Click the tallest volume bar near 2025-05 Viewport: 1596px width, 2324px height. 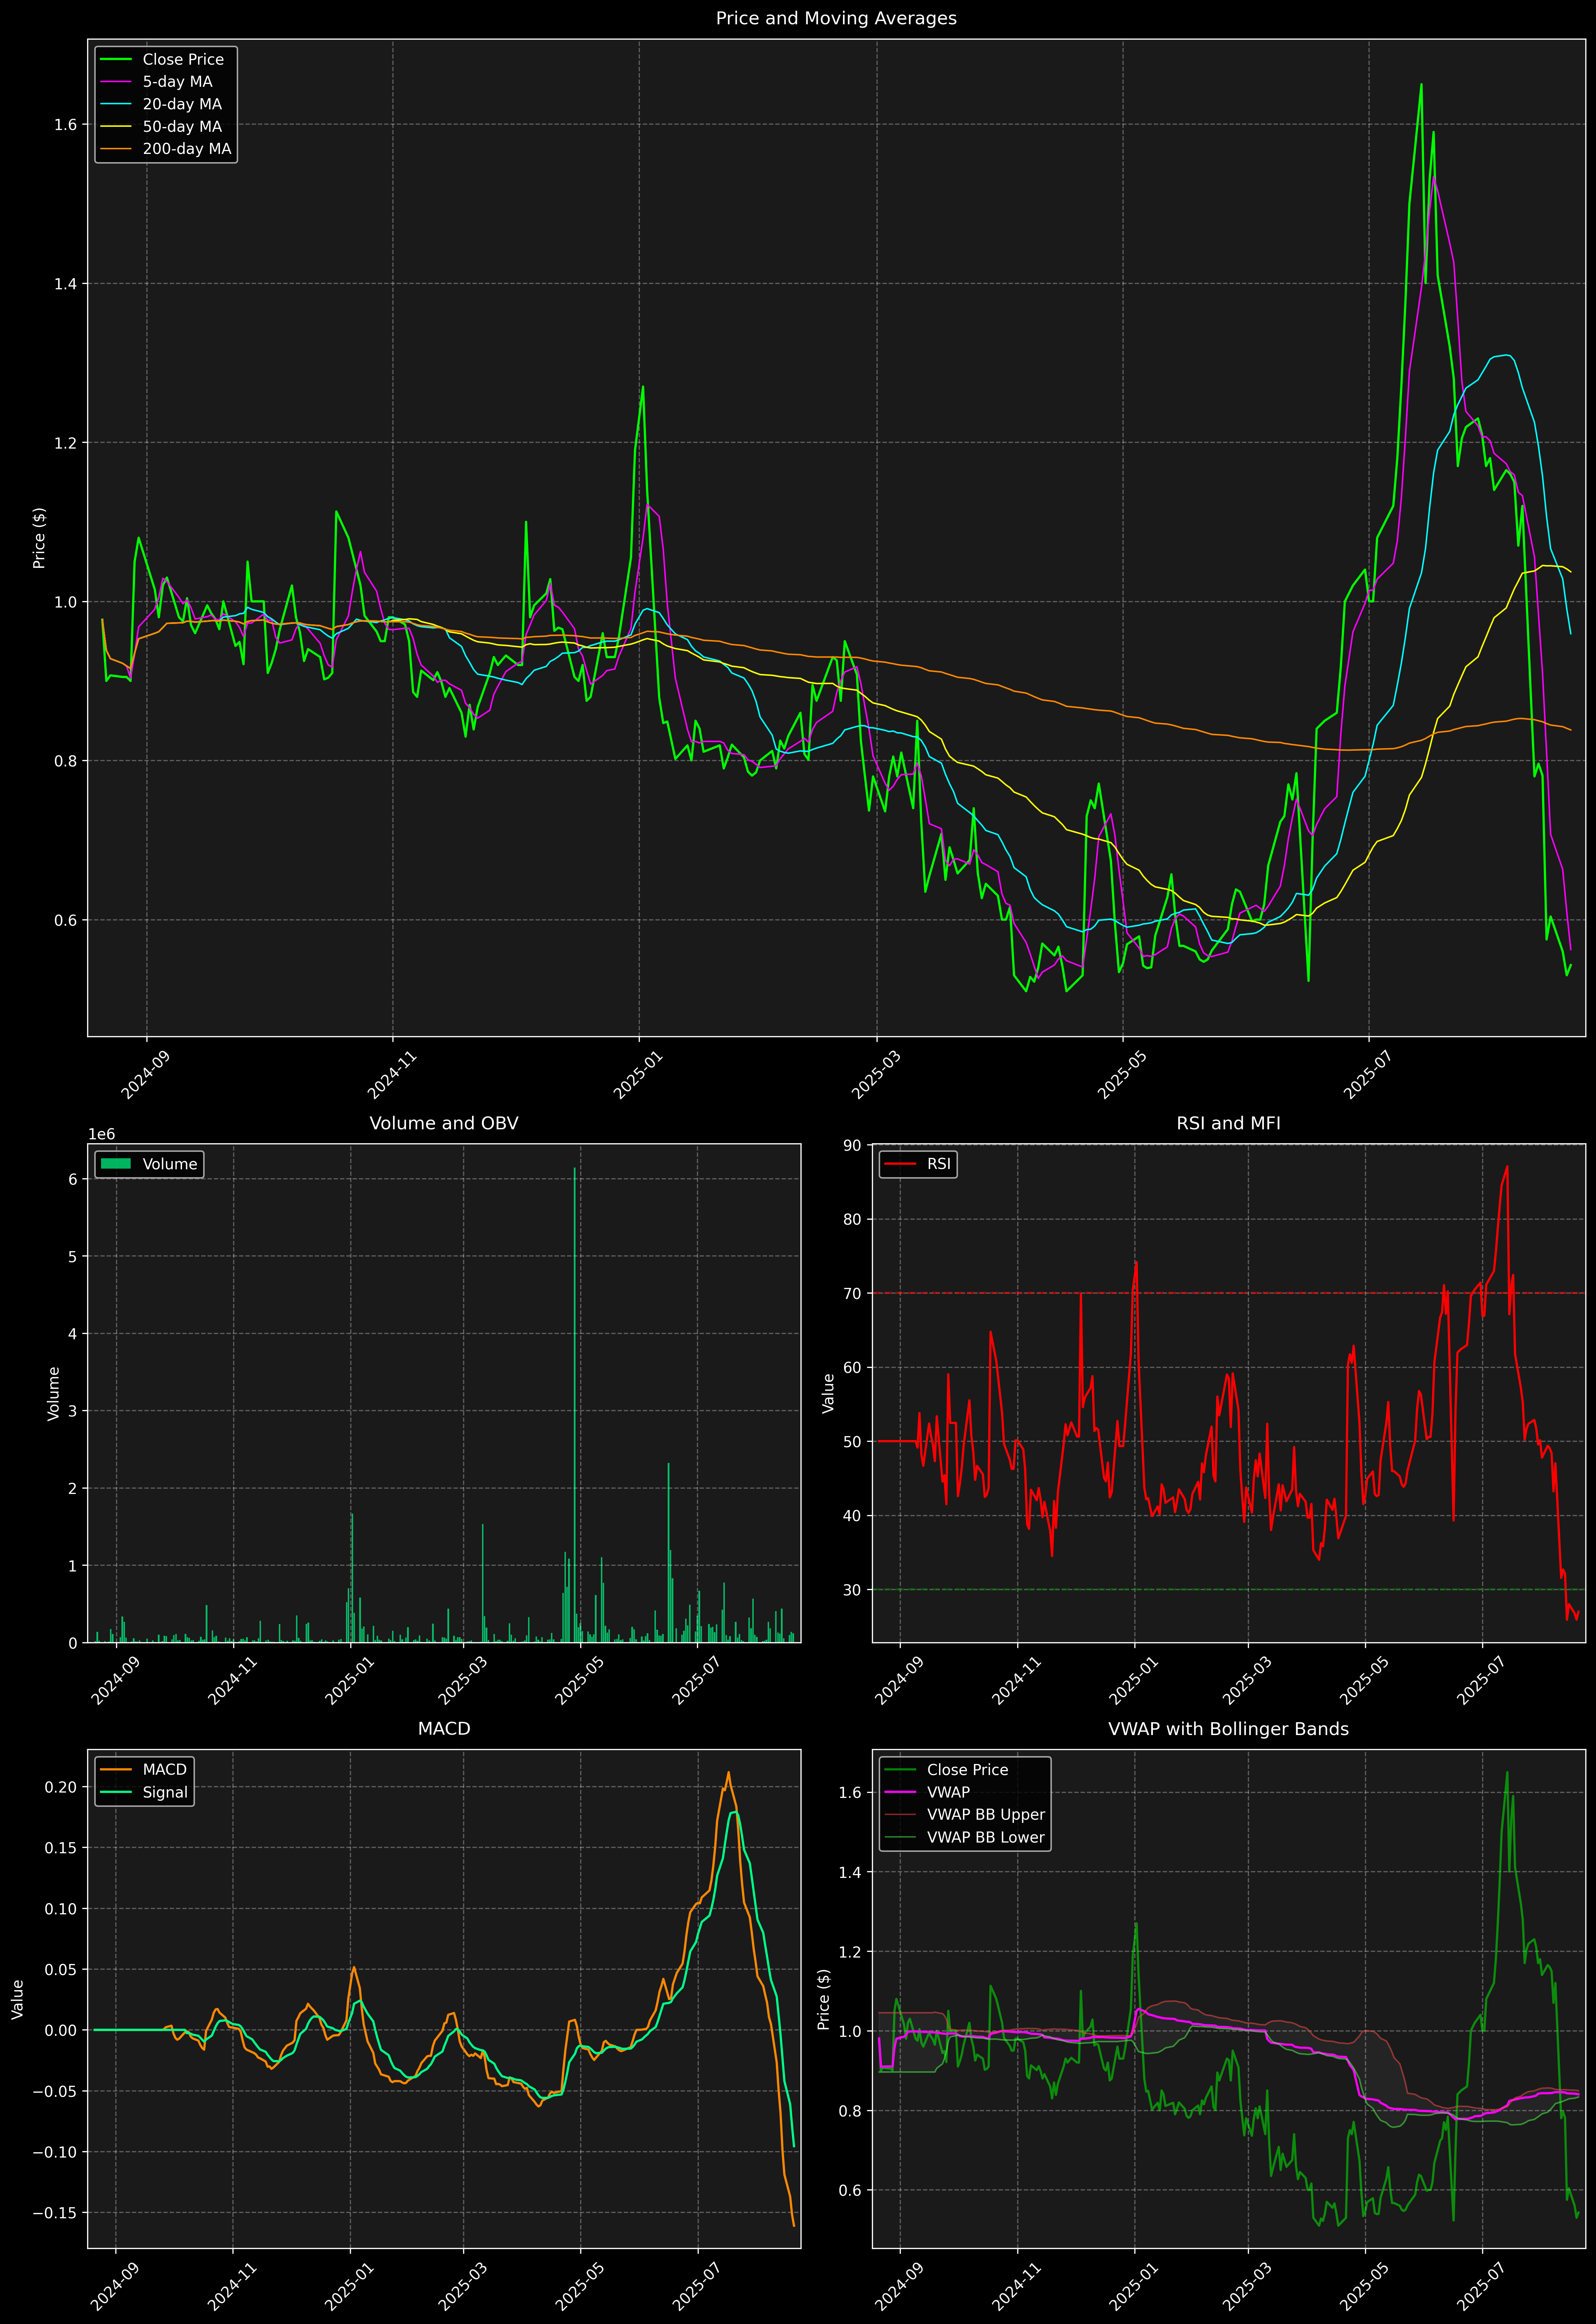(x=575, y=1400)
